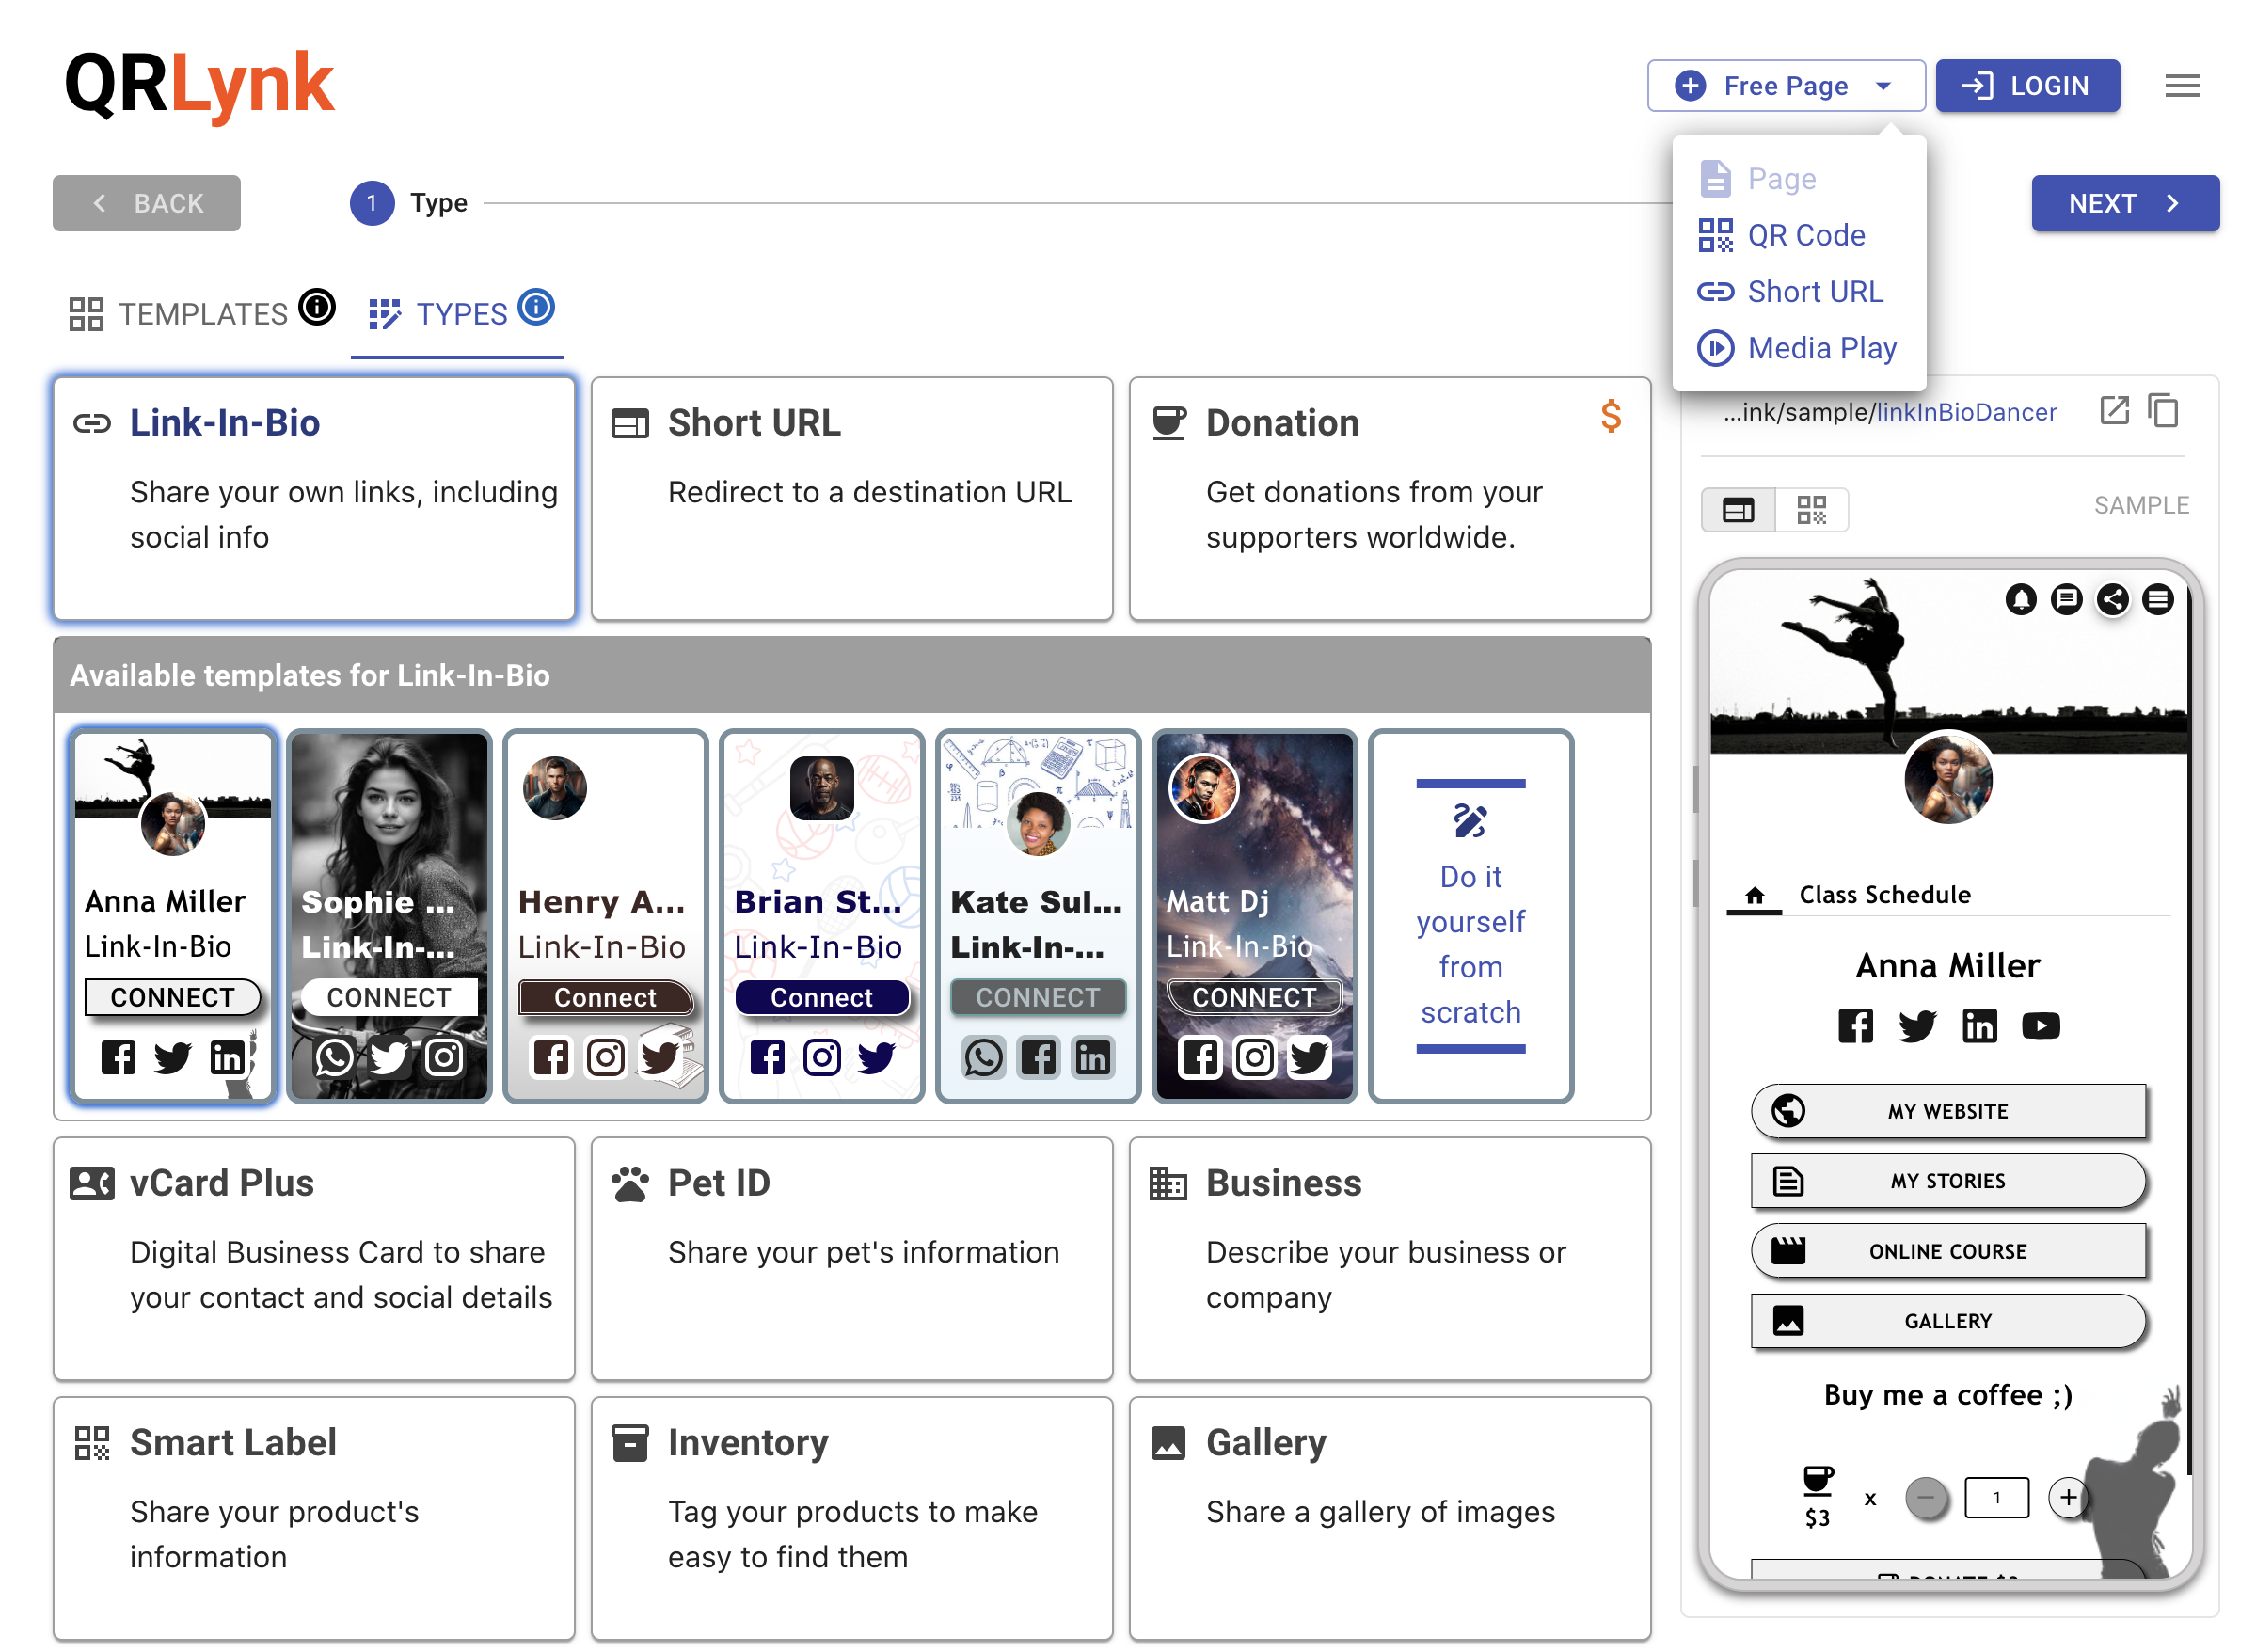
Task: Select the Business type card
Action: click(x=1389, y=1259)
